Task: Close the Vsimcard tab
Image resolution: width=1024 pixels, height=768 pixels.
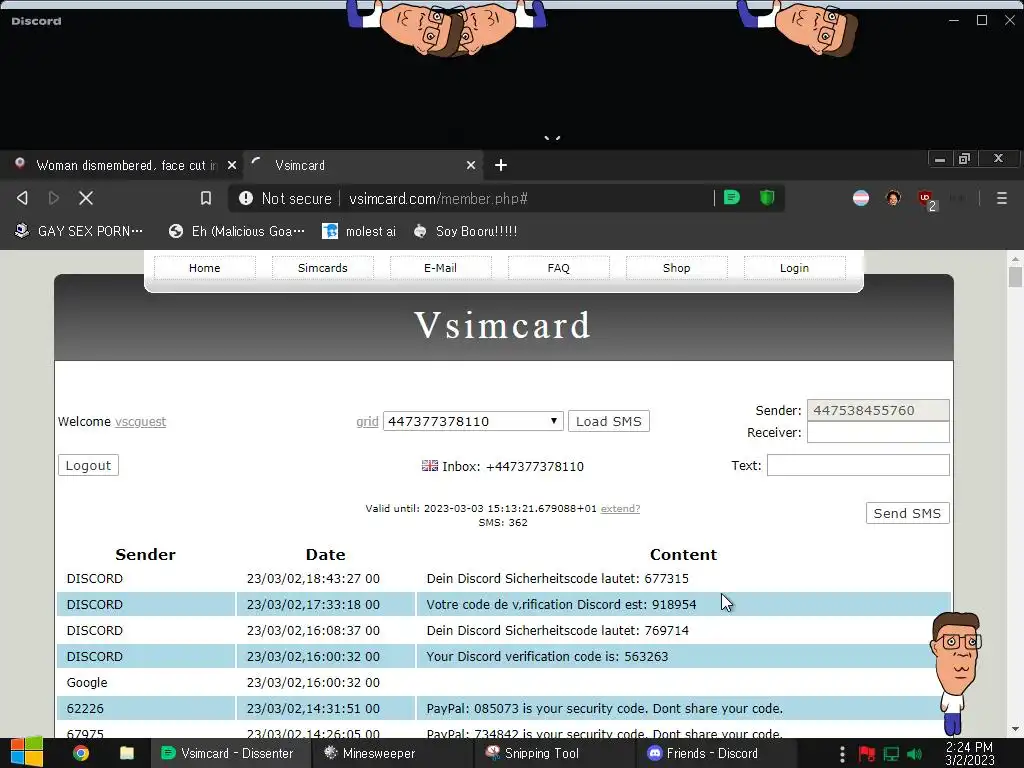Action: (470, 165)
